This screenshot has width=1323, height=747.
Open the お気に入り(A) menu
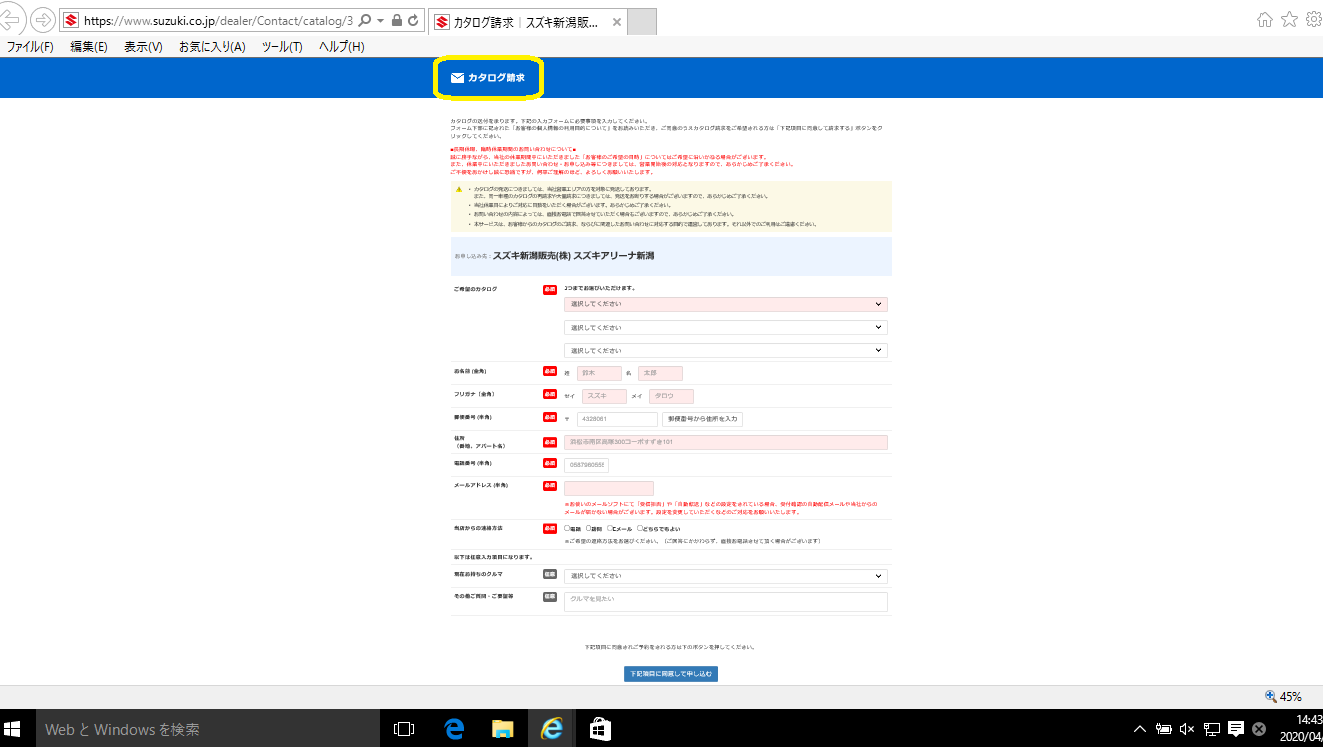pos(212,47)
